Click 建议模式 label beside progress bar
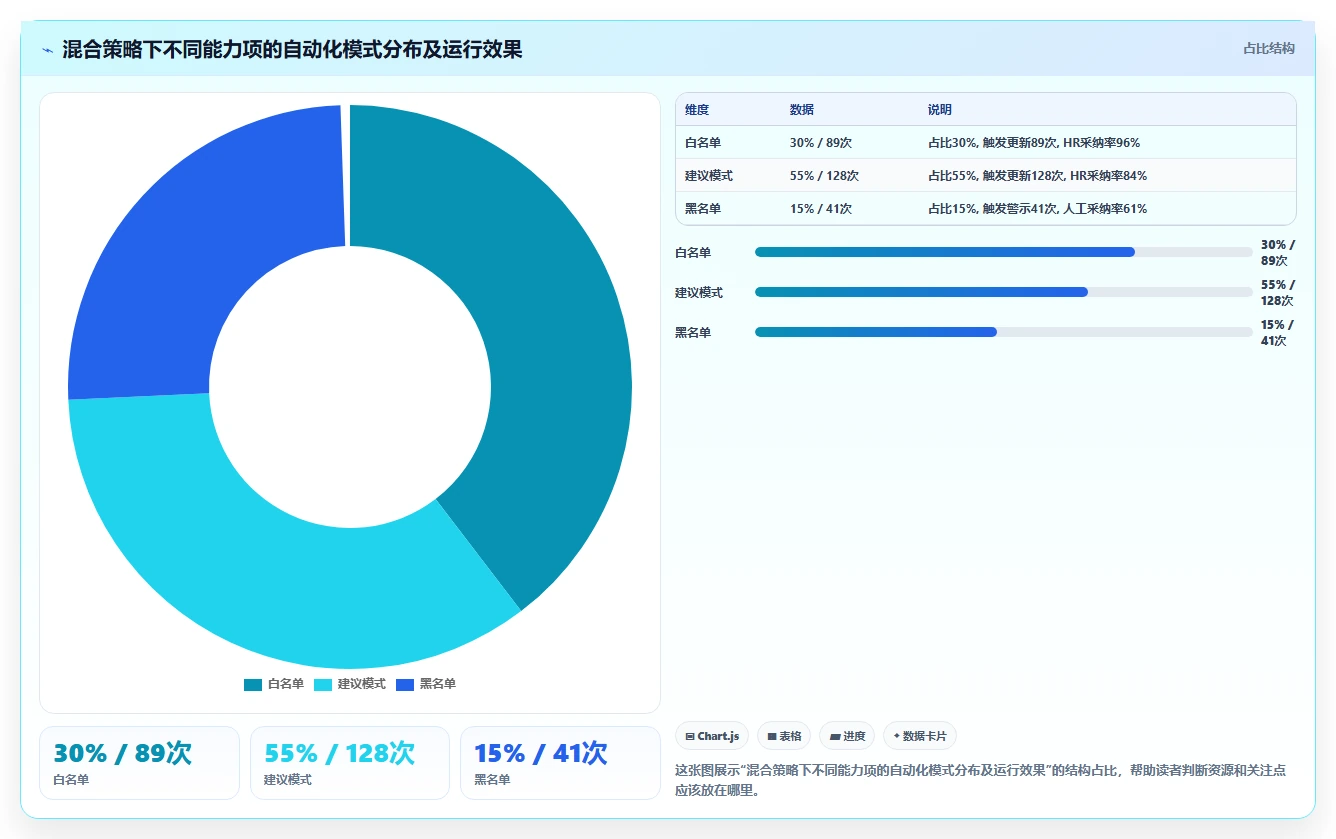Viewport: 1336px width, 839px height. [699, 293]
